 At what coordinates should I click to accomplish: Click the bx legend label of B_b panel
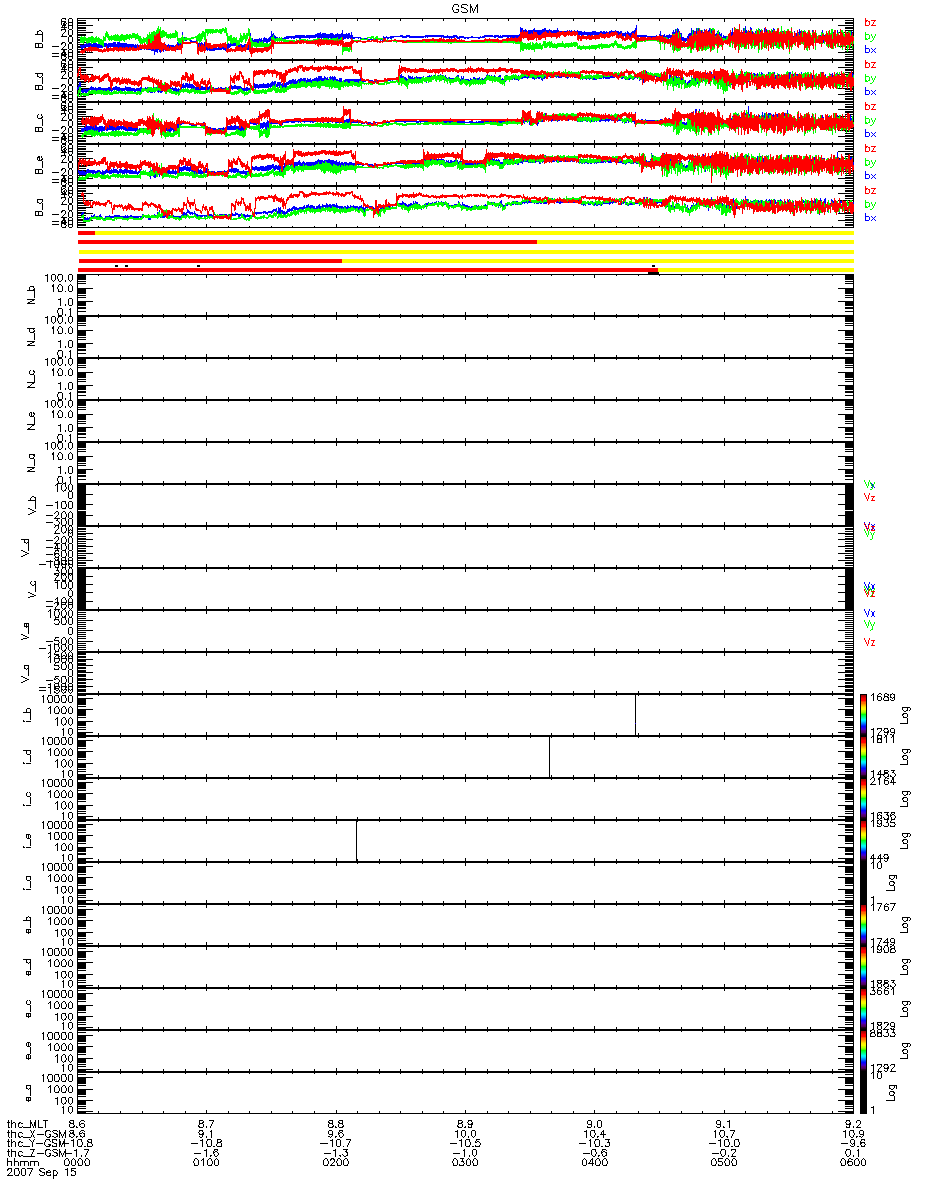[870, 49]
